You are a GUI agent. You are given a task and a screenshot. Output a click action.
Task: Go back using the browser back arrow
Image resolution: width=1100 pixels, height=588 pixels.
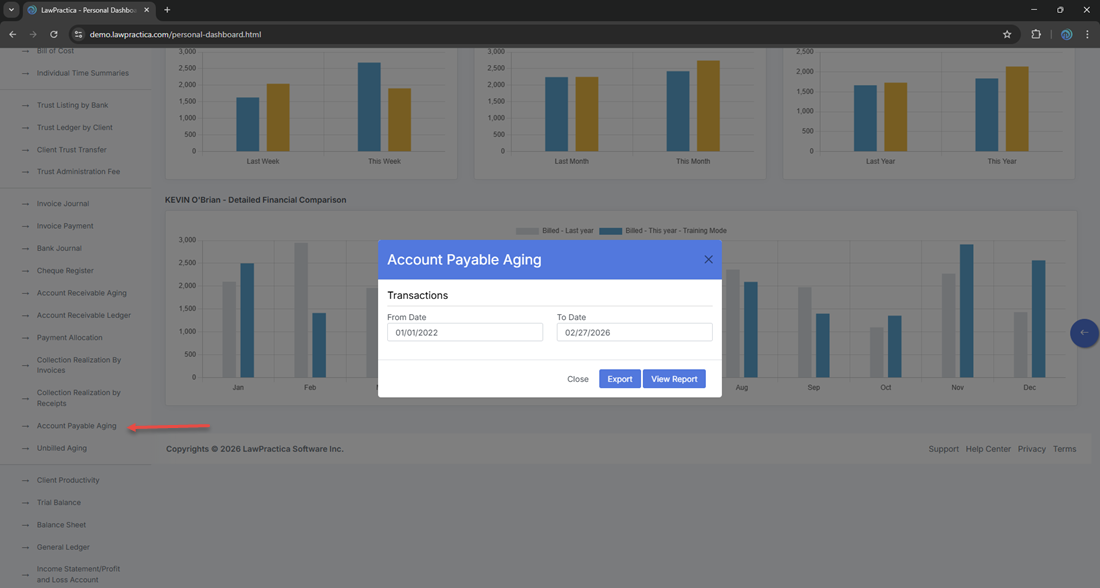click(12, 34)
